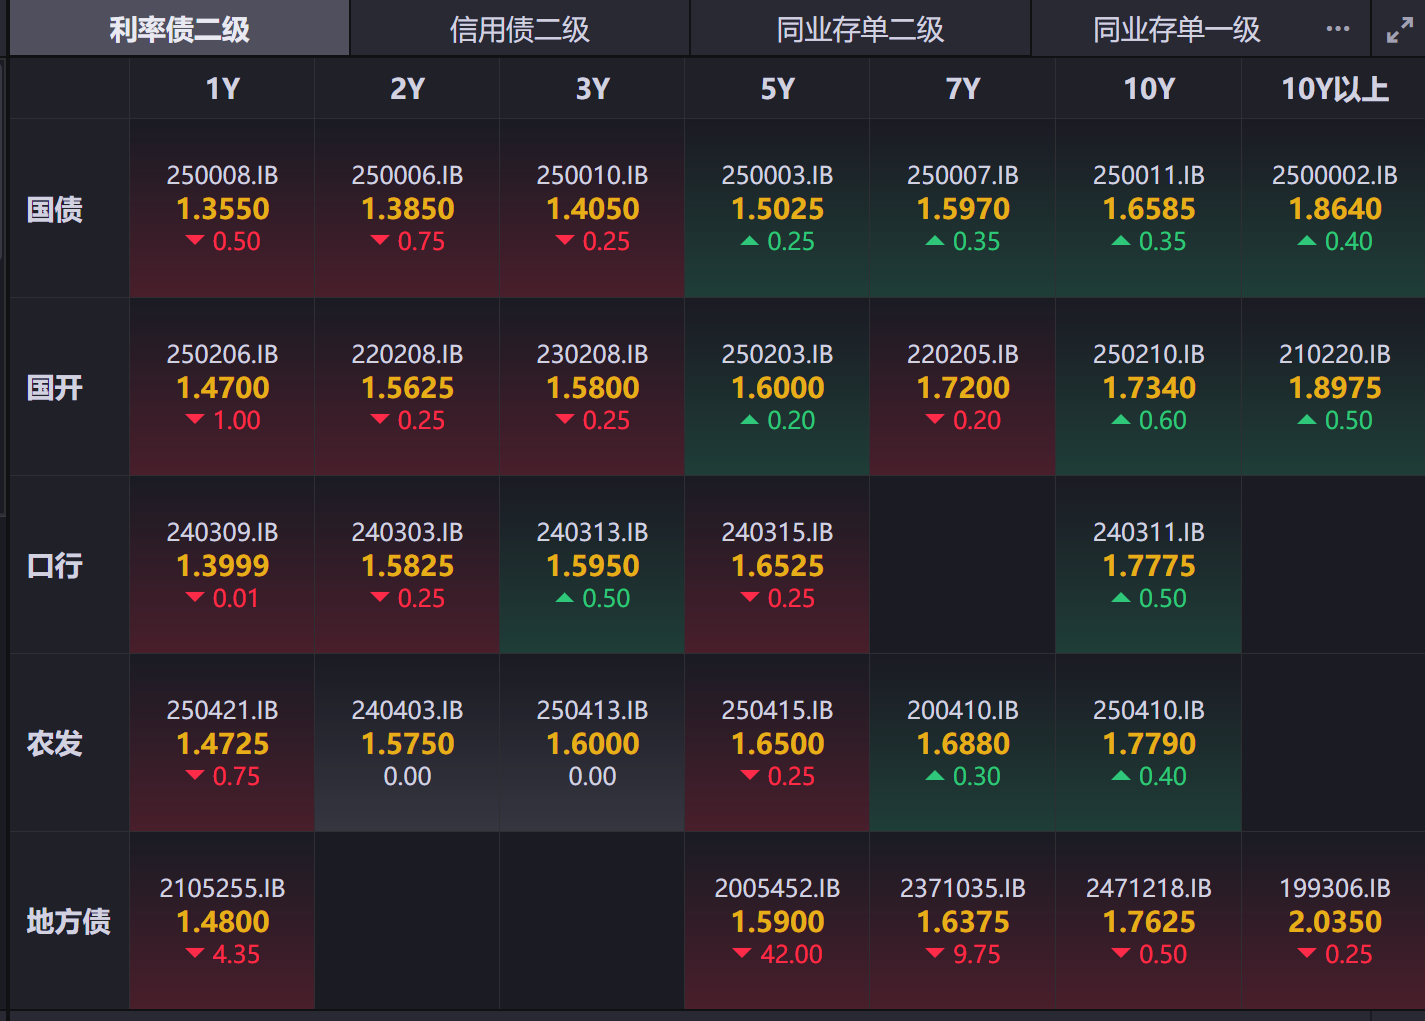Open bond 2471218.IB cell
This screenshot has height=1021, width=1425.
[x=1149, y=921]
